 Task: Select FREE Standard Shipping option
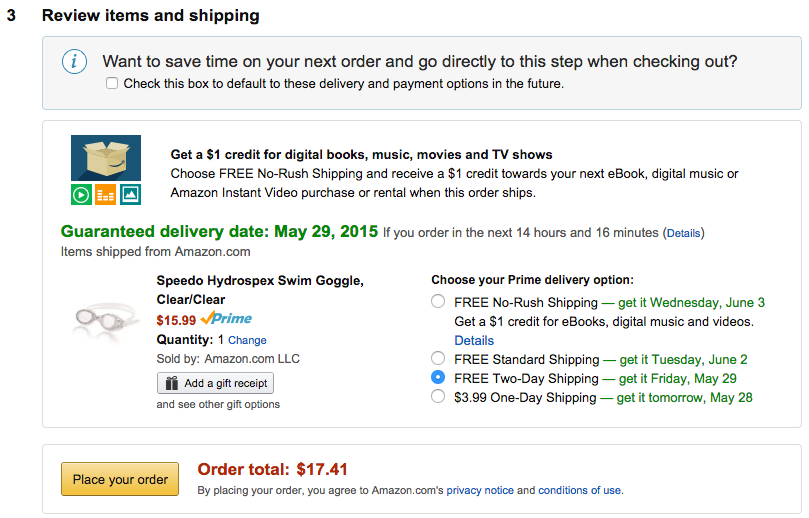[x=438, y=359]
